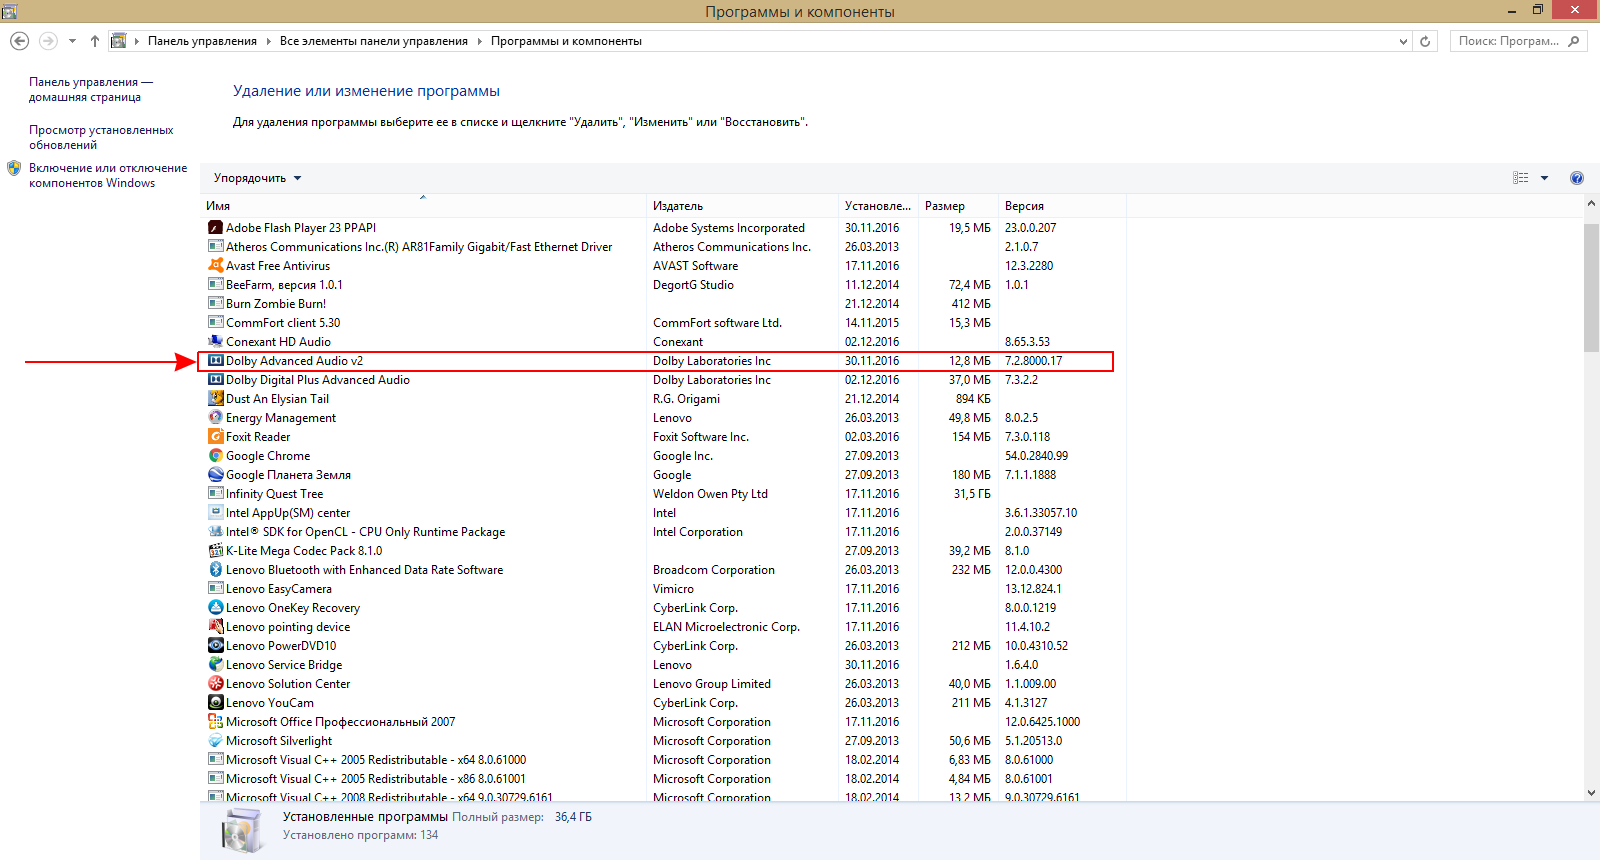
Task: Click the vertical scrollbar thumb
Action: pyautogui.click(x=1591, y=288)
